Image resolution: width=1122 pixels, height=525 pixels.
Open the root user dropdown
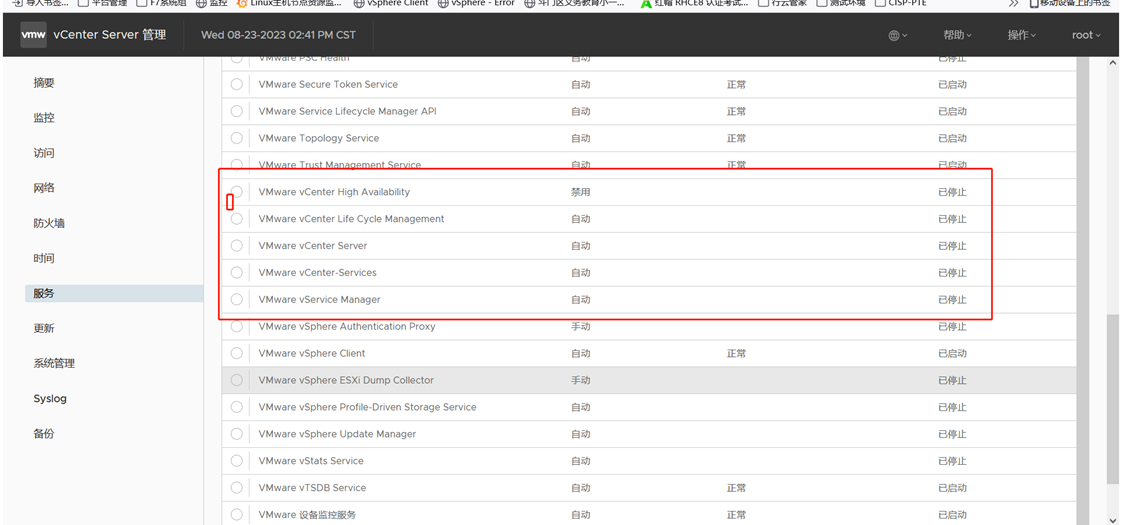point(1086,35)
